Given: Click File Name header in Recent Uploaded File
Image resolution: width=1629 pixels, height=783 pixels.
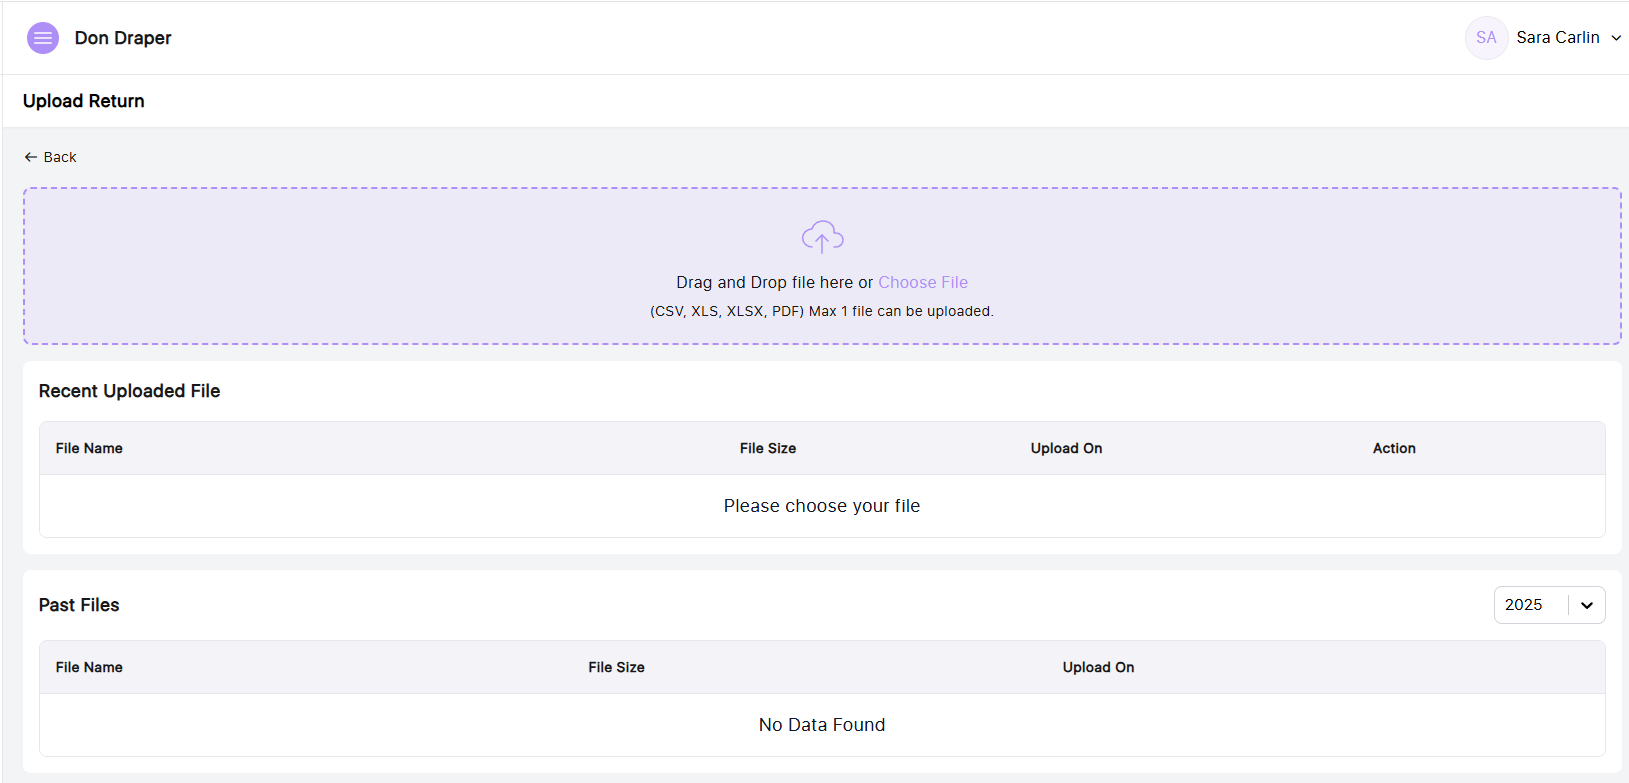Looking at the screenshot, I should point(89,448).
